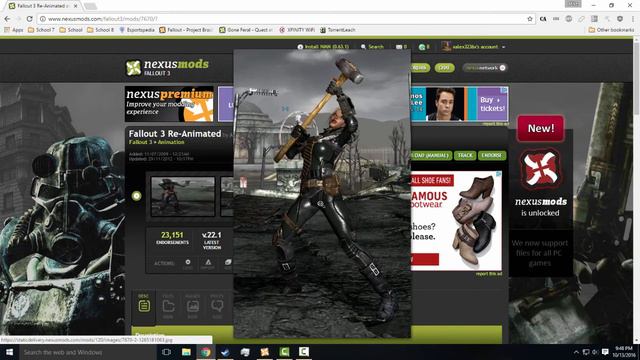Click the taskbar search box
Image resolution: width=640 pixels, height=360 pixels.
click(x=87, y=352)
